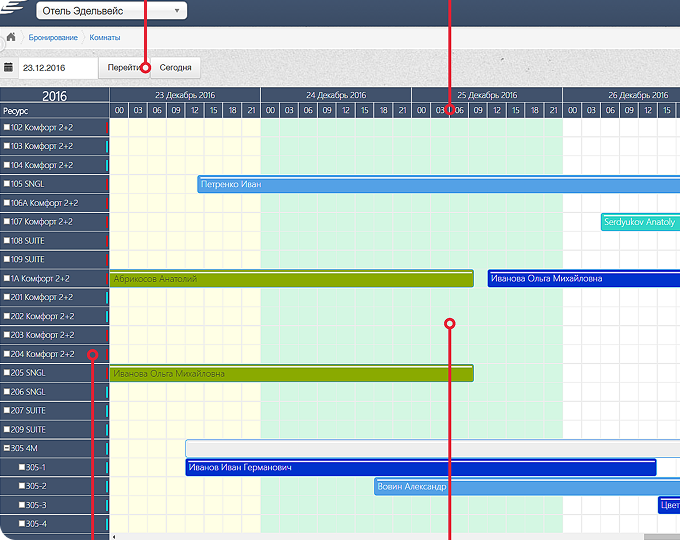Tick the checkbox for 109 SUITE

tap(7, 259)
